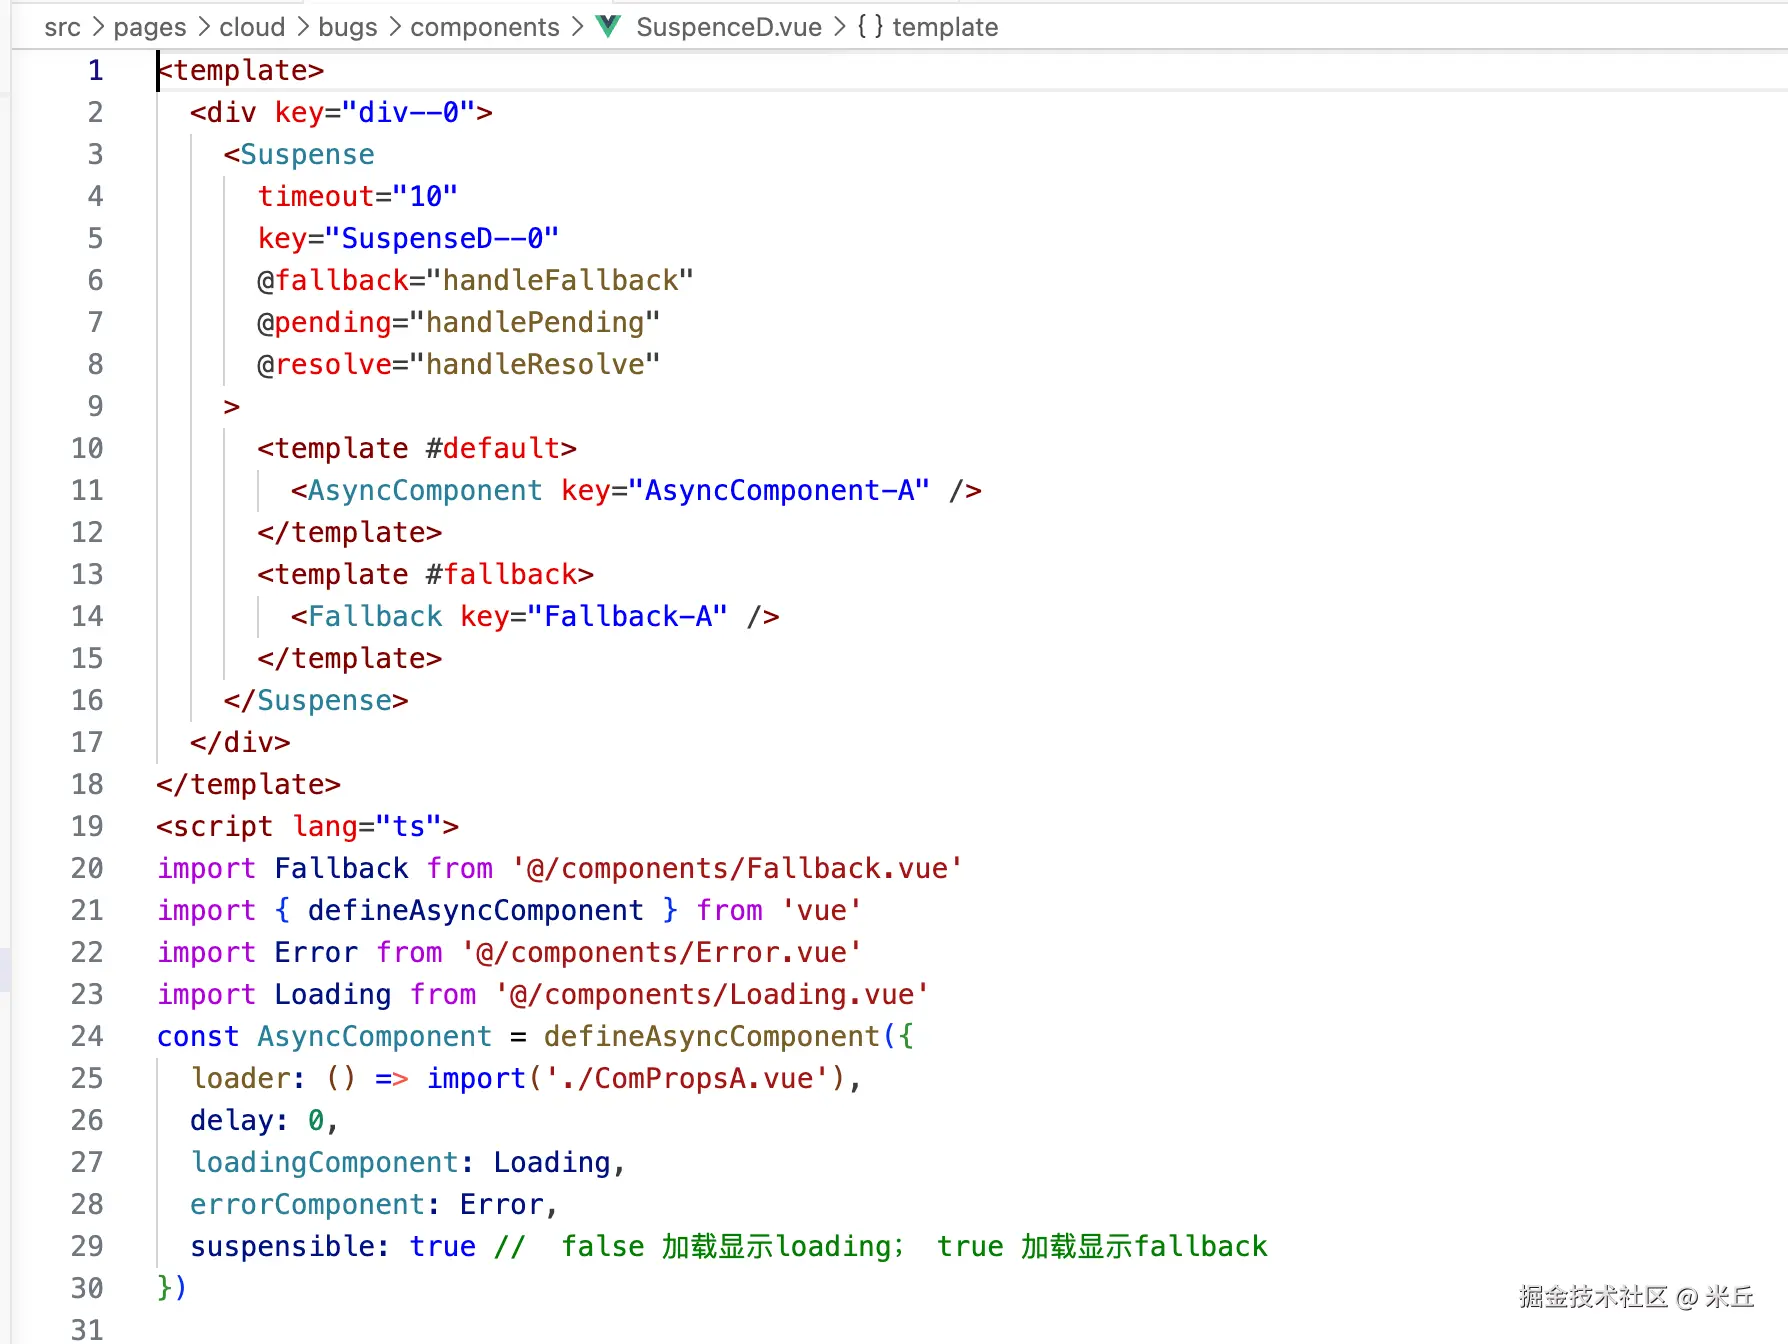Image resolution: width=1788 pixels, height=1344 pixels.
Task: Expand chevron between SuspenceD.vue and template
Action: coord(839,27)
